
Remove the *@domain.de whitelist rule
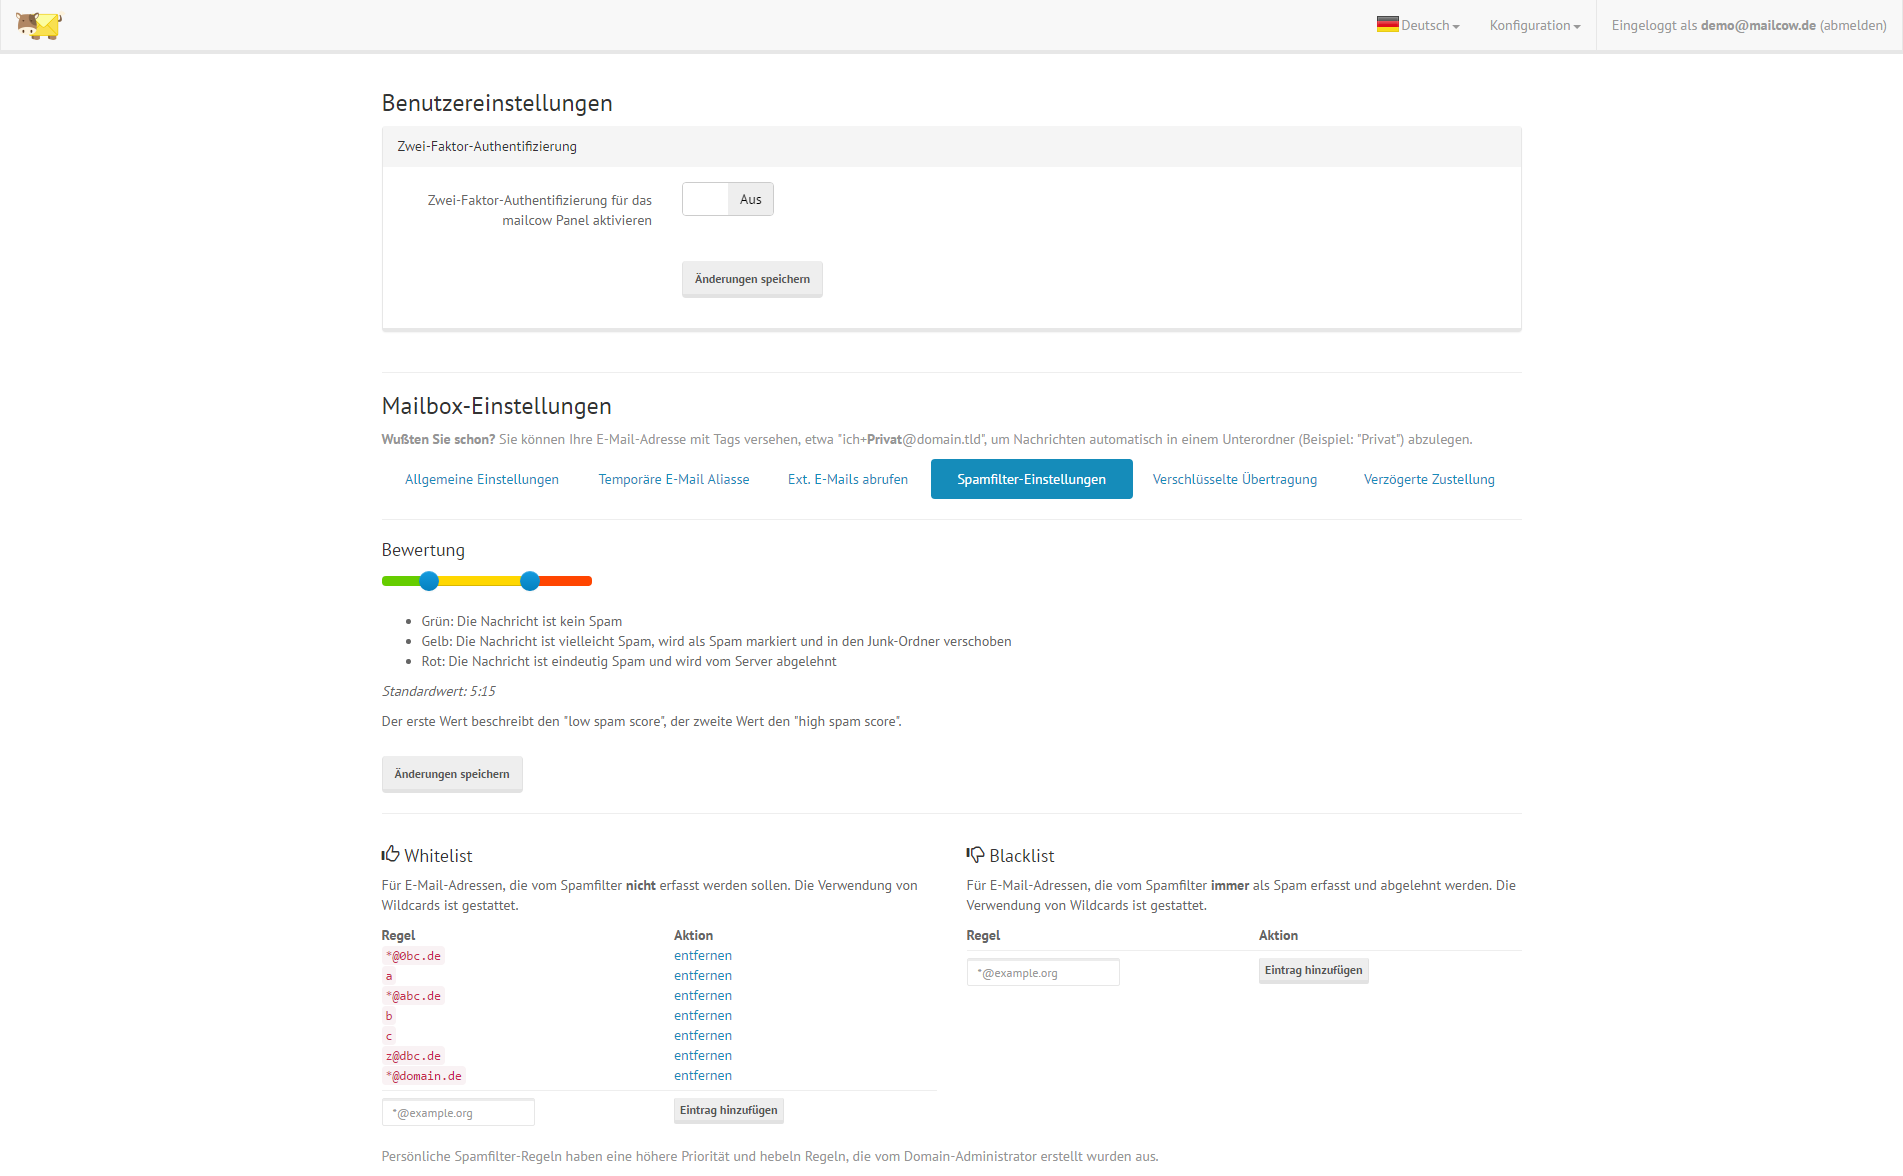[702, 1076]
